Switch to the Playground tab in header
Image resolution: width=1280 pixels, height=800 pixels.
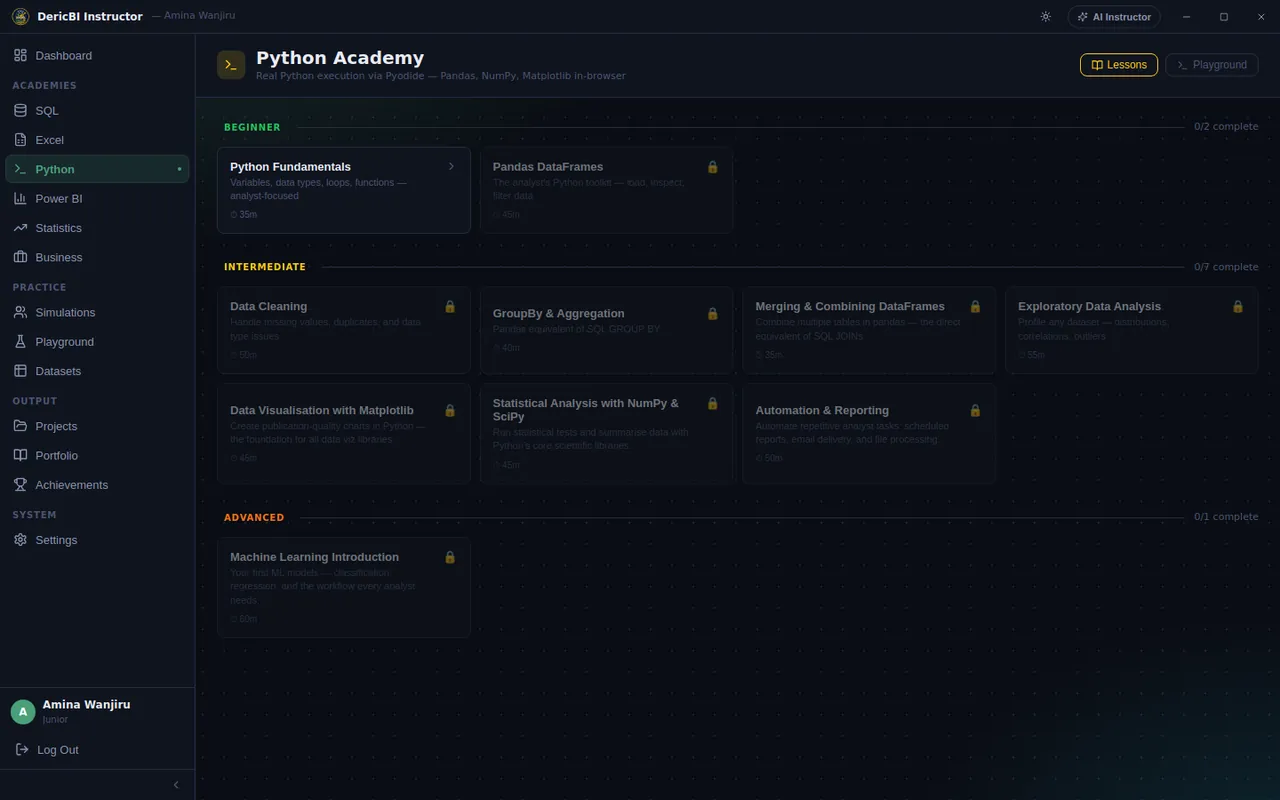pos(1212,65)
